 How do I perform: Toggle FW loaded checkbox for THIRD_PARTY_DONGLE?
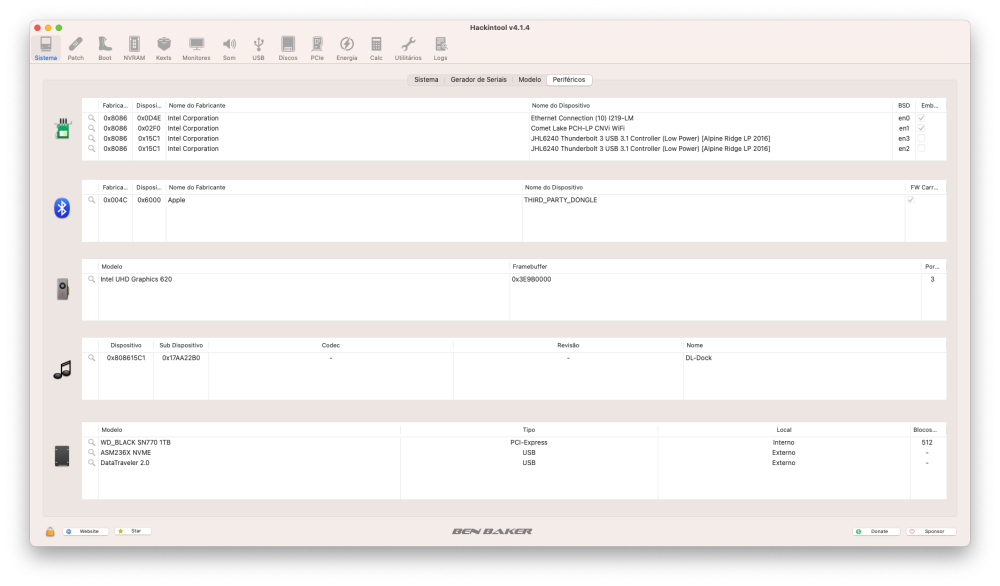911,200
